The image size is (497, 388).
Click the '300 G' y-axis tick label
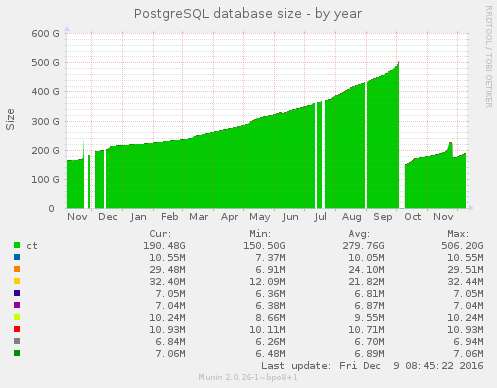point(45,121)
